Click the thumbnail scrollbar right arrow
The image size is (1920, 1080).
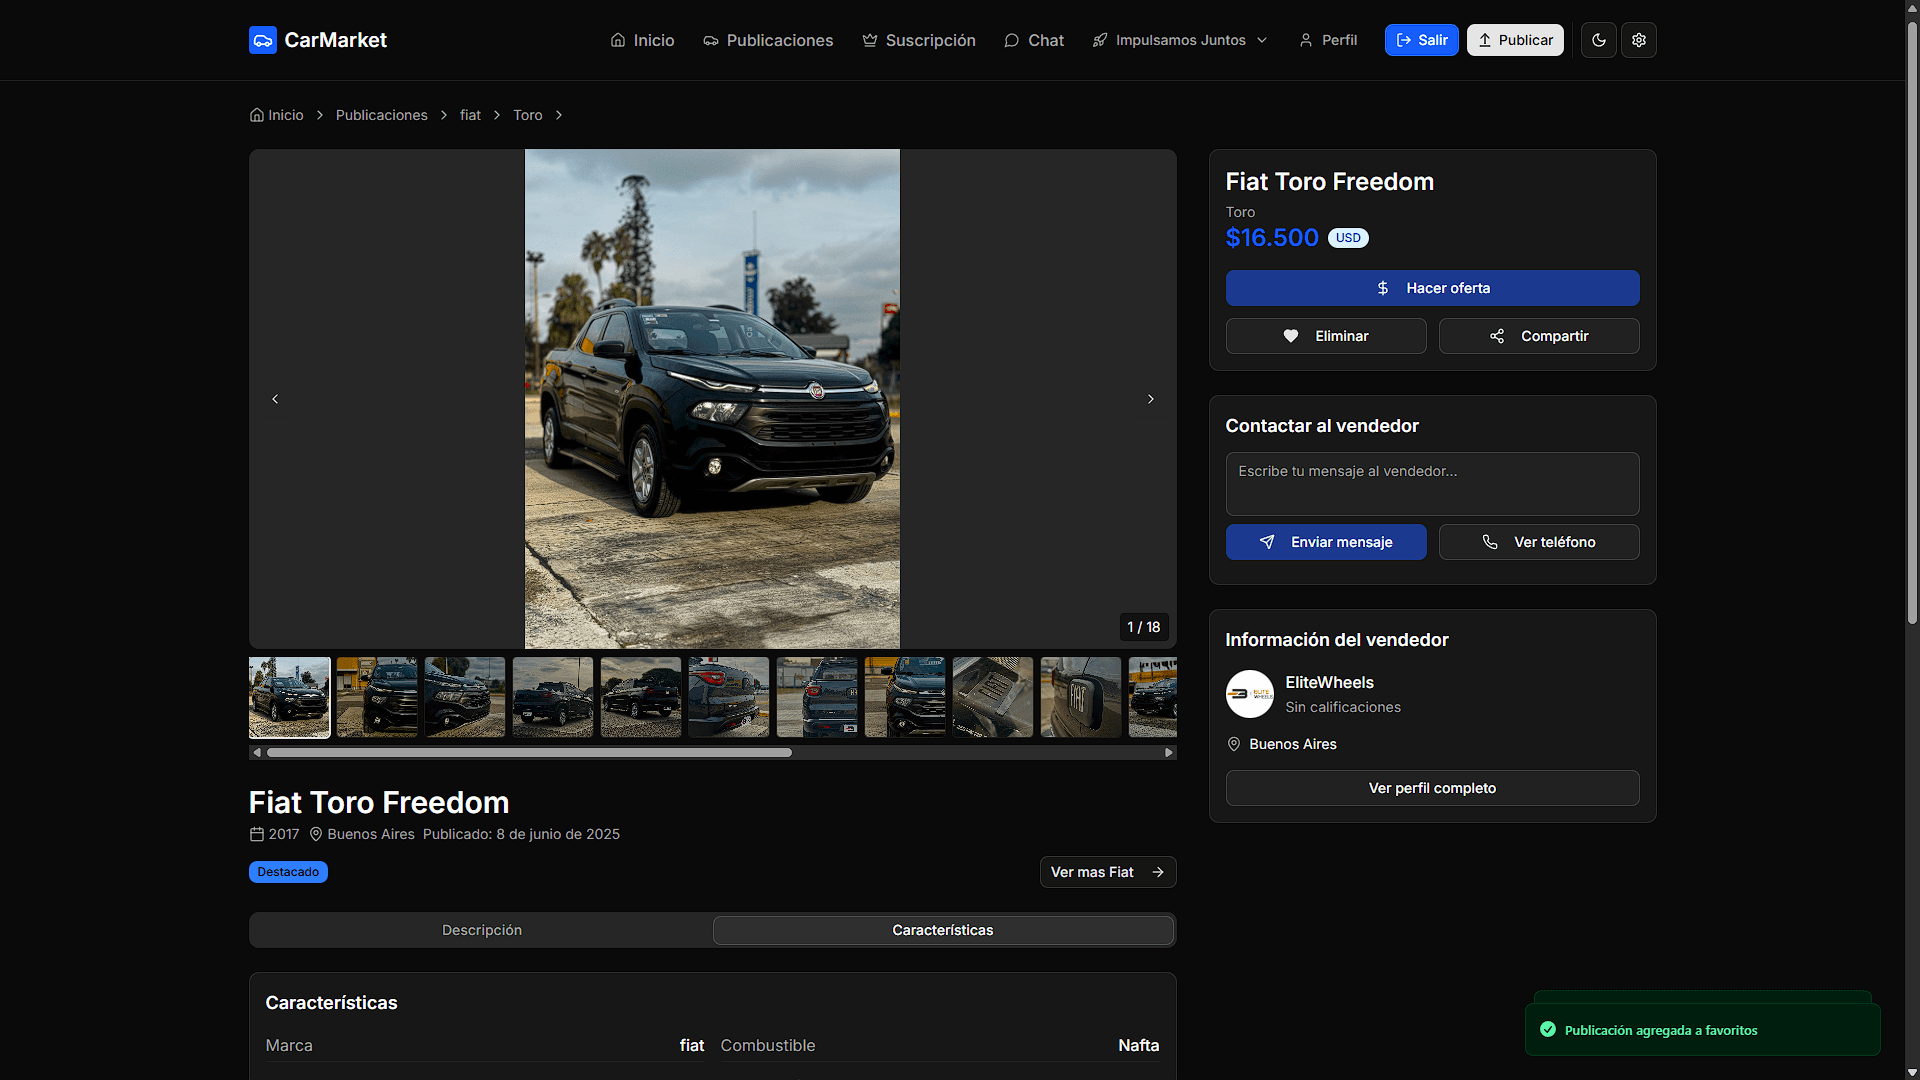click(1168, 753)
